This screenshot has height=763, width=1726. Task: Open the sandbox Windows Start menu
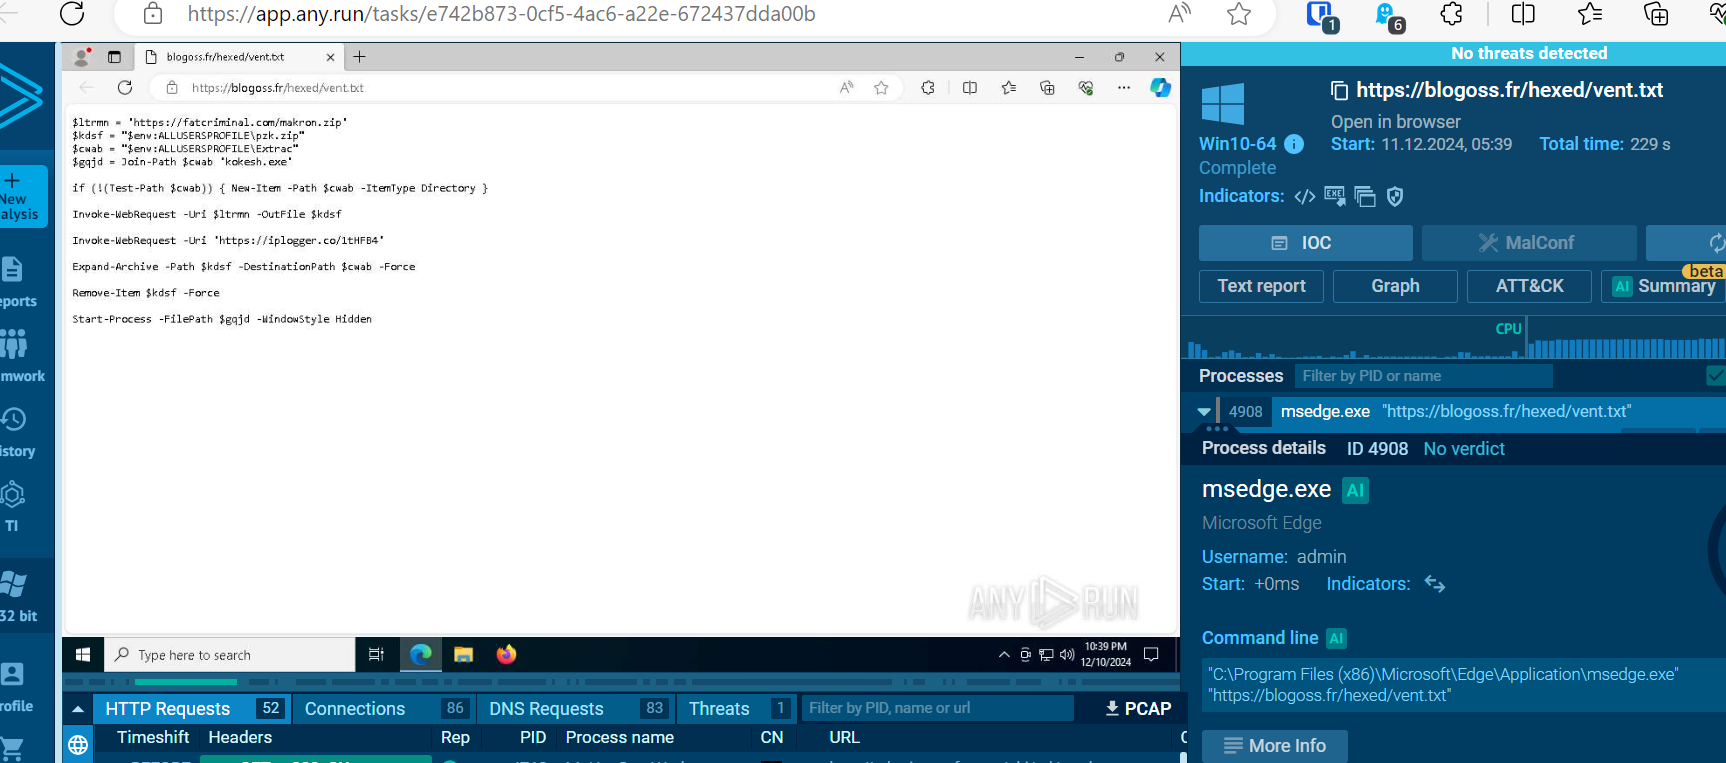(x=83, y=655)
